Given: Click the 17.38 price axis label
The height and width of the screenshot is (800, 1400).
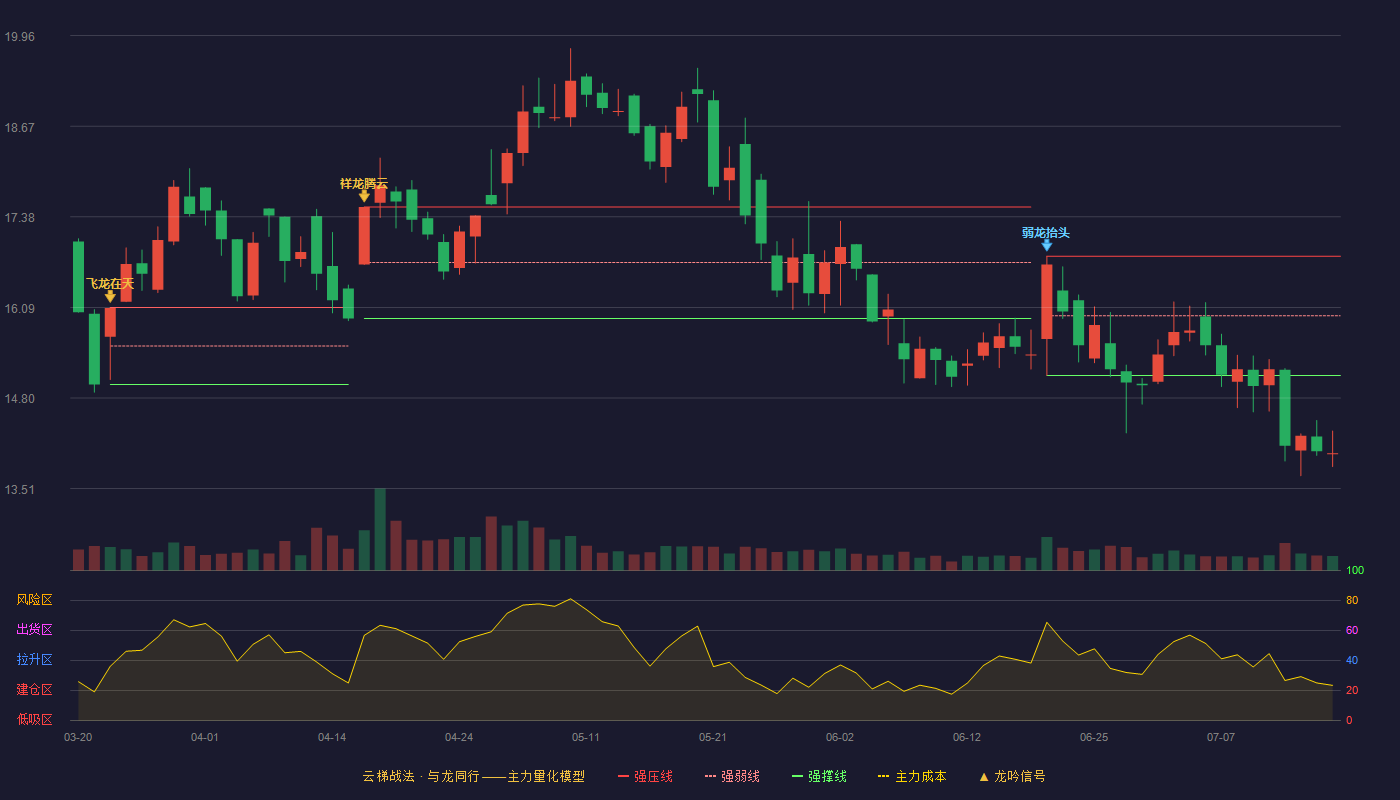Looking at the screenshot, I should 19,218.
